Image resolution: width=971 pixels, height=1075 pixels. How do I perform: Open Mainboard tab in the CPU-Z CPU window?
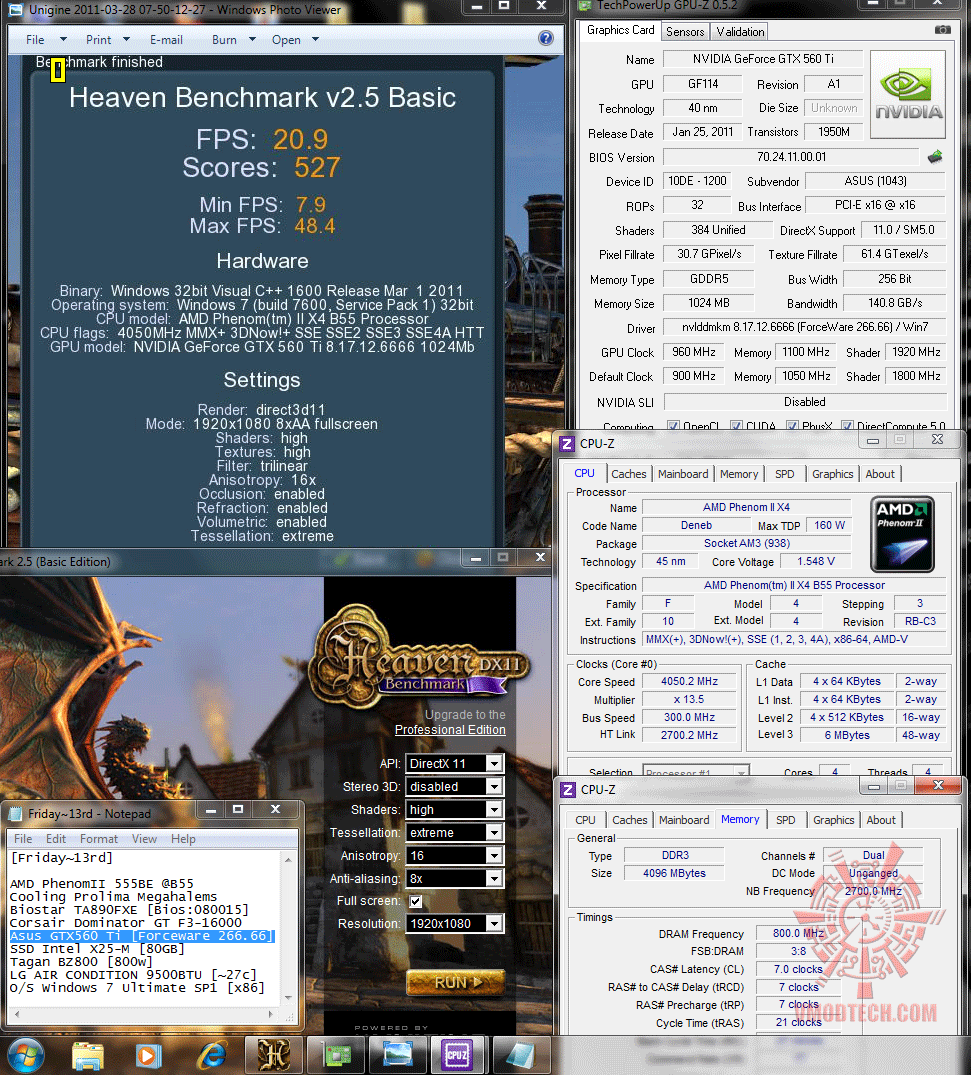683,474
